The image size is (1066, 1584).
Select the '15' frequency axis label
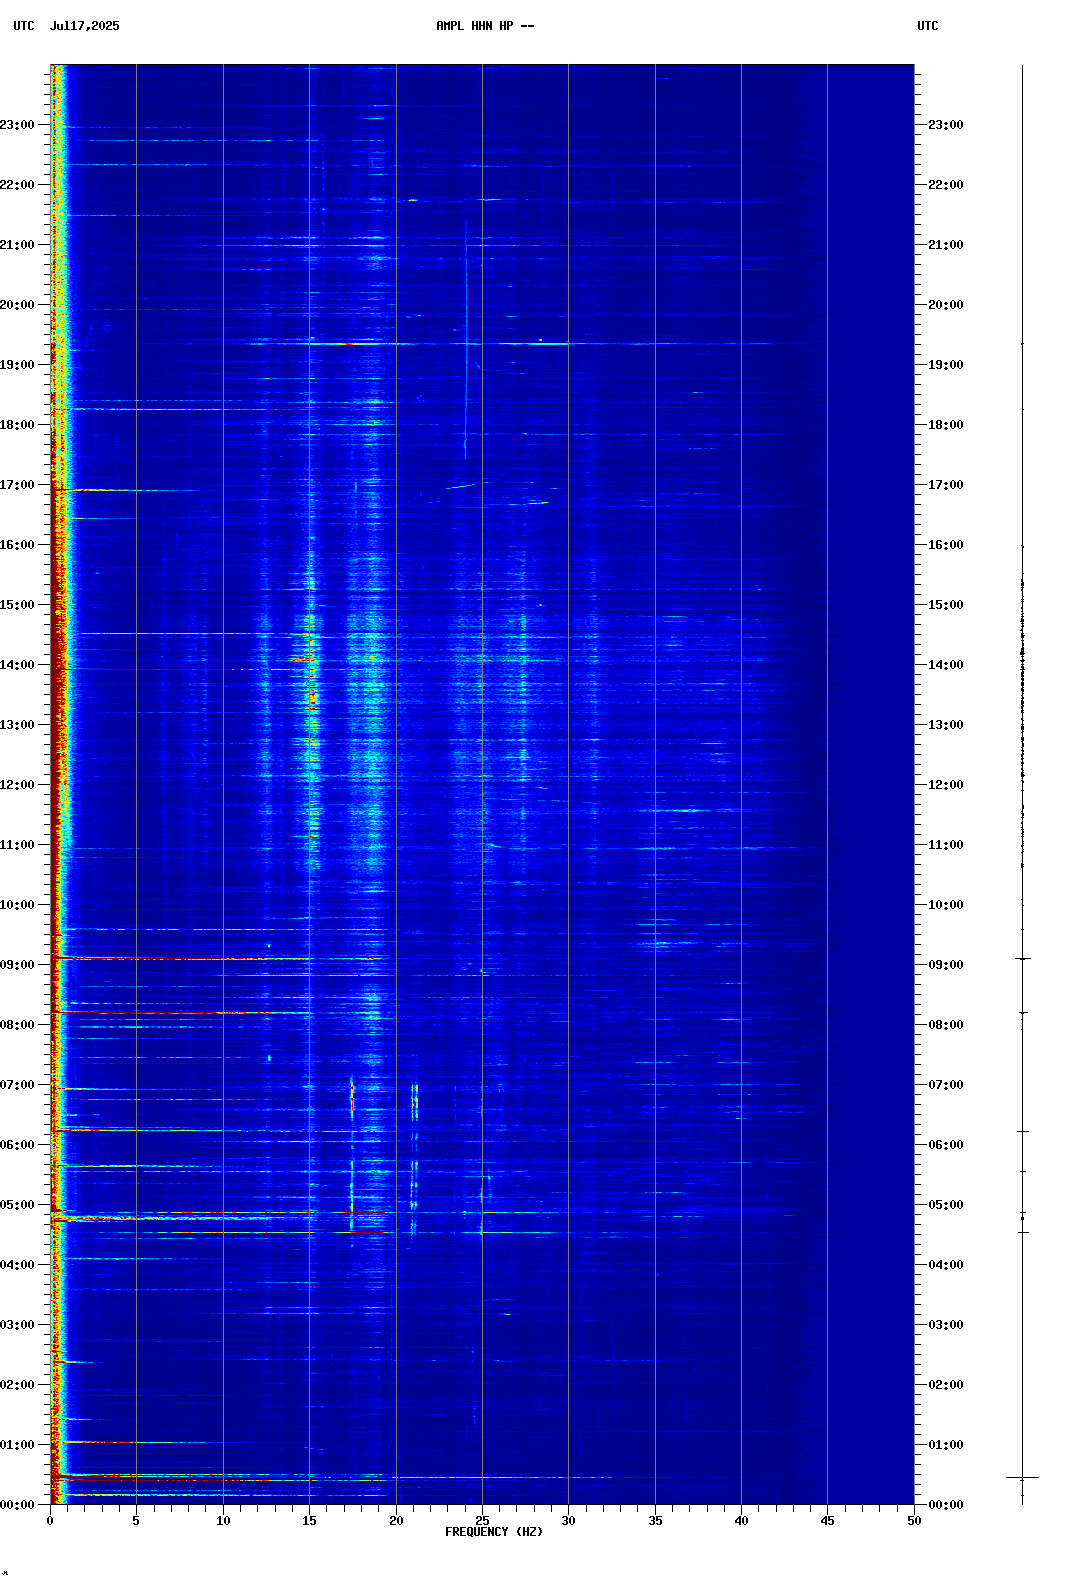309,1521
